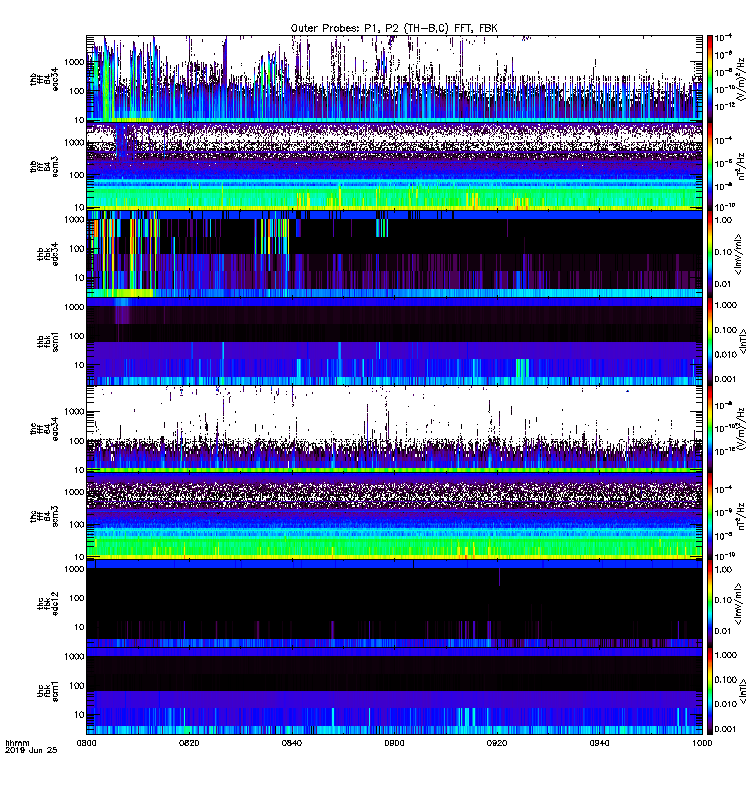Click the 0900 time axis label

[x=394, y=743]
